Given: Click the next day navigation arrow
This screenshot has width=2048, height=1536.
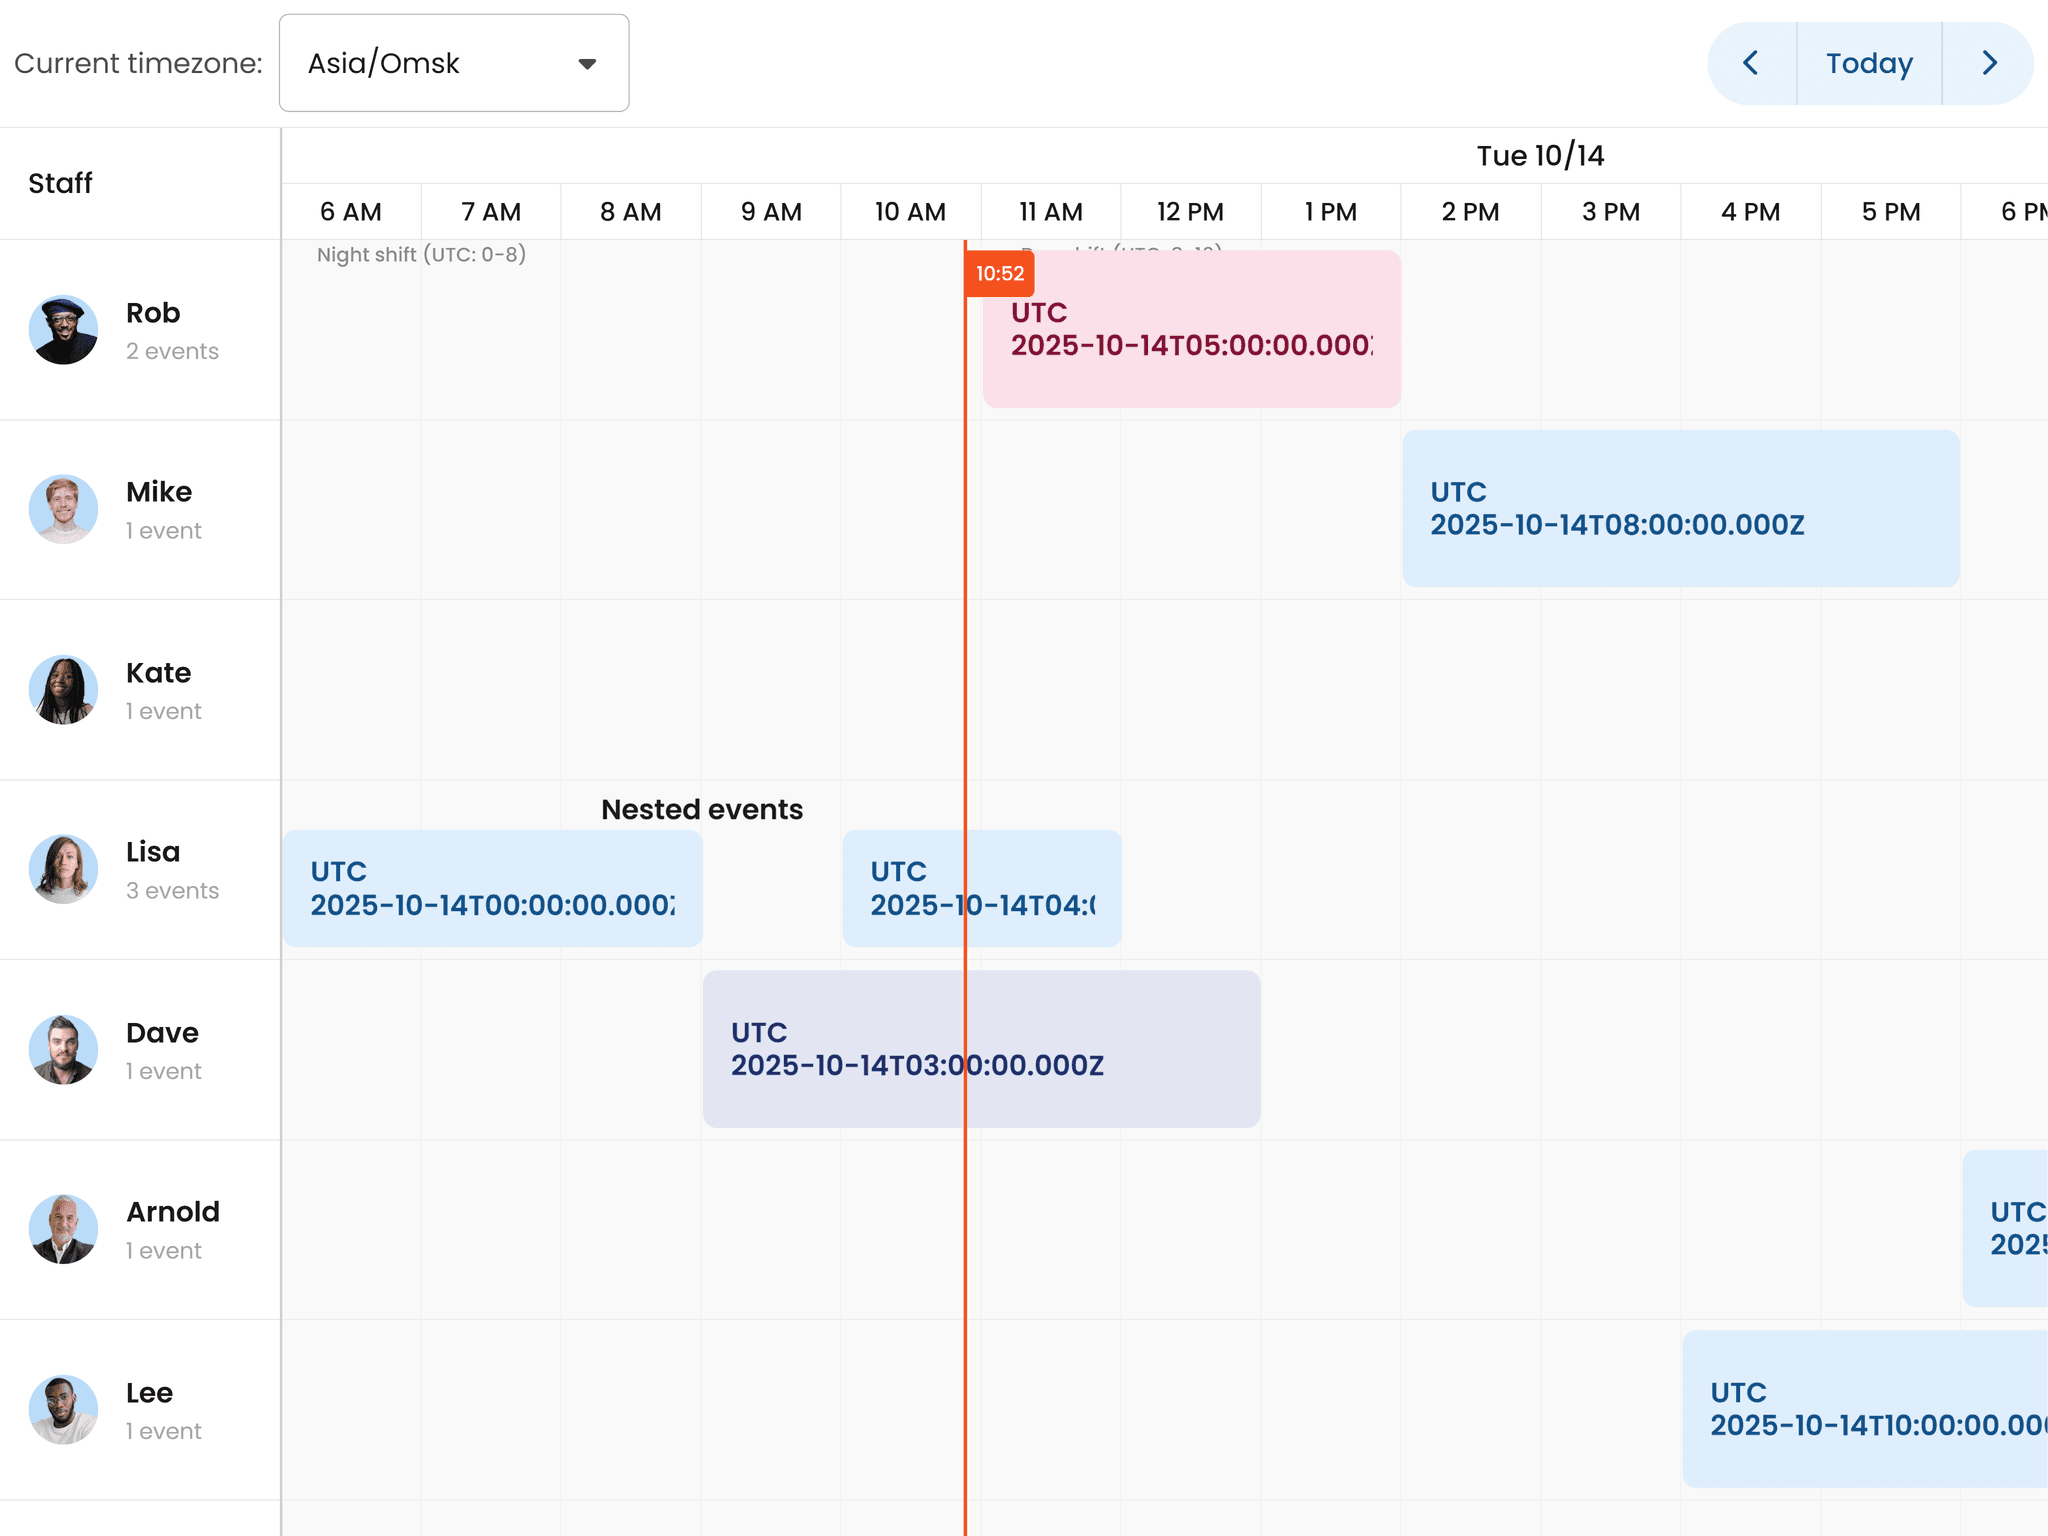Looking at the screenshot, I should pos(1988,63).
